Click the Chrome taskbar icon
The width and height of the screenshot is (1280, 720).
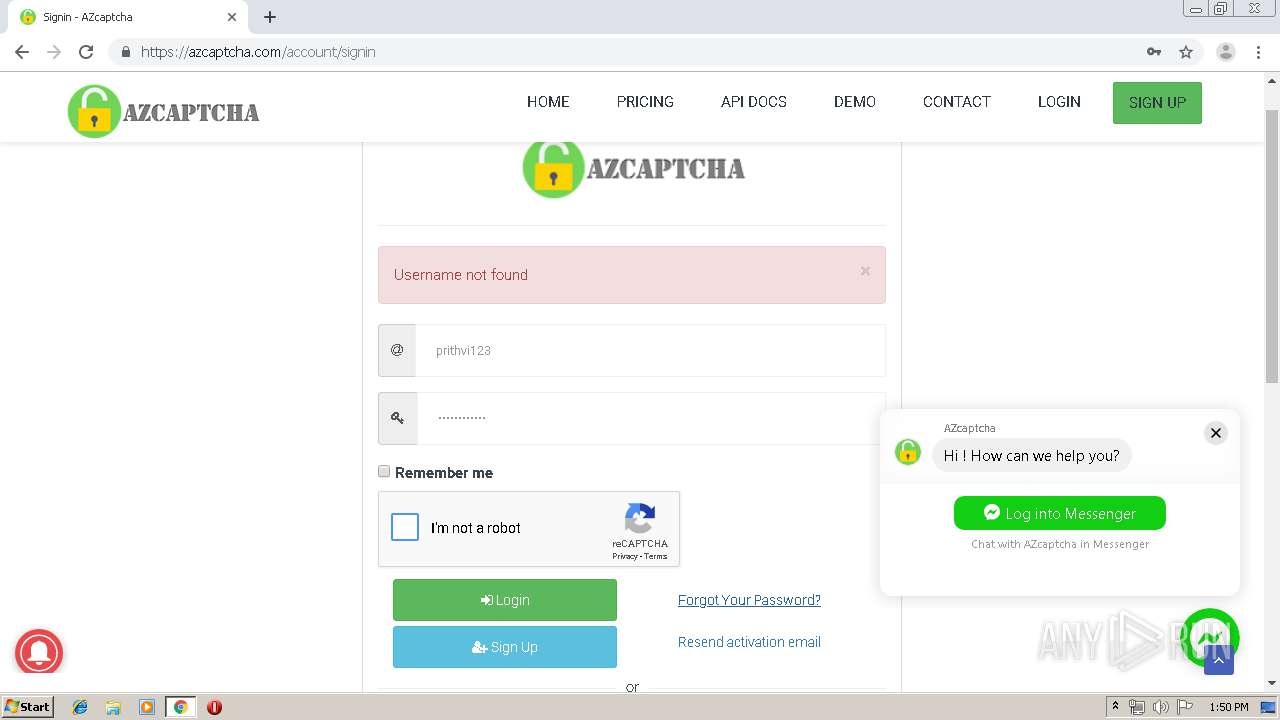[180, 707]
